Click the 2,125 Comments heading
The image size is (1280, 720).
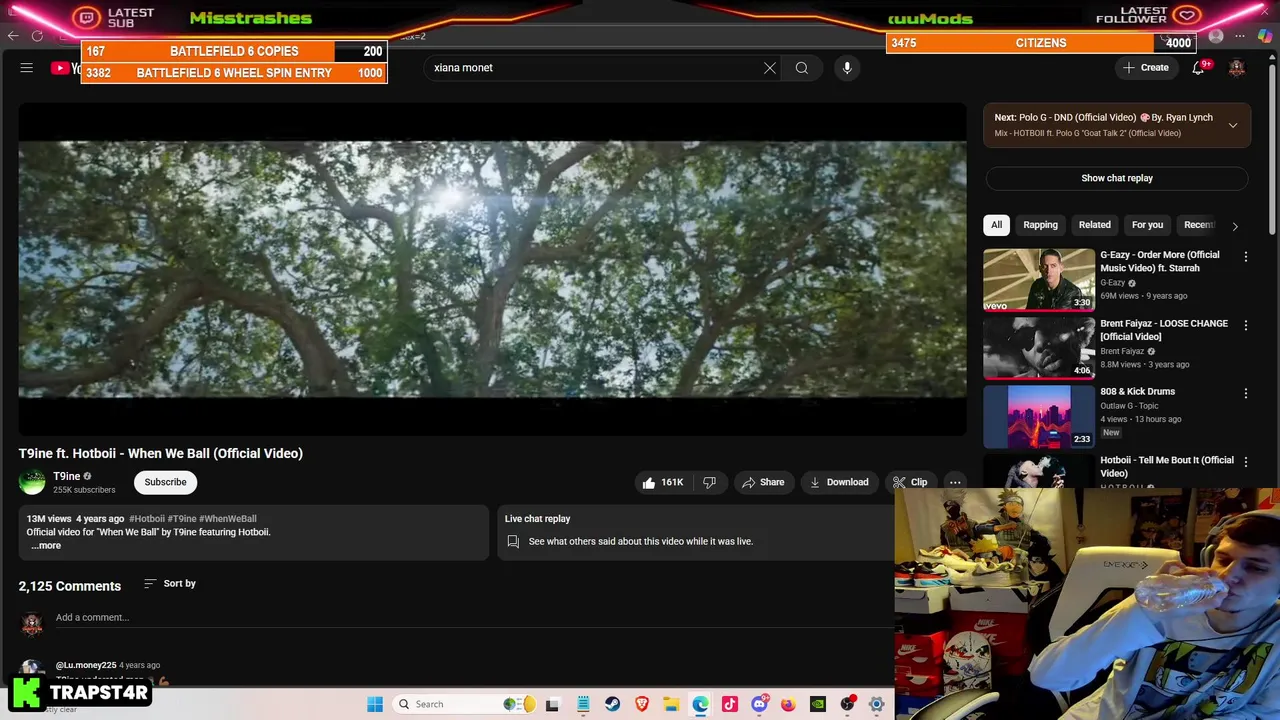(x=69, y=586)
